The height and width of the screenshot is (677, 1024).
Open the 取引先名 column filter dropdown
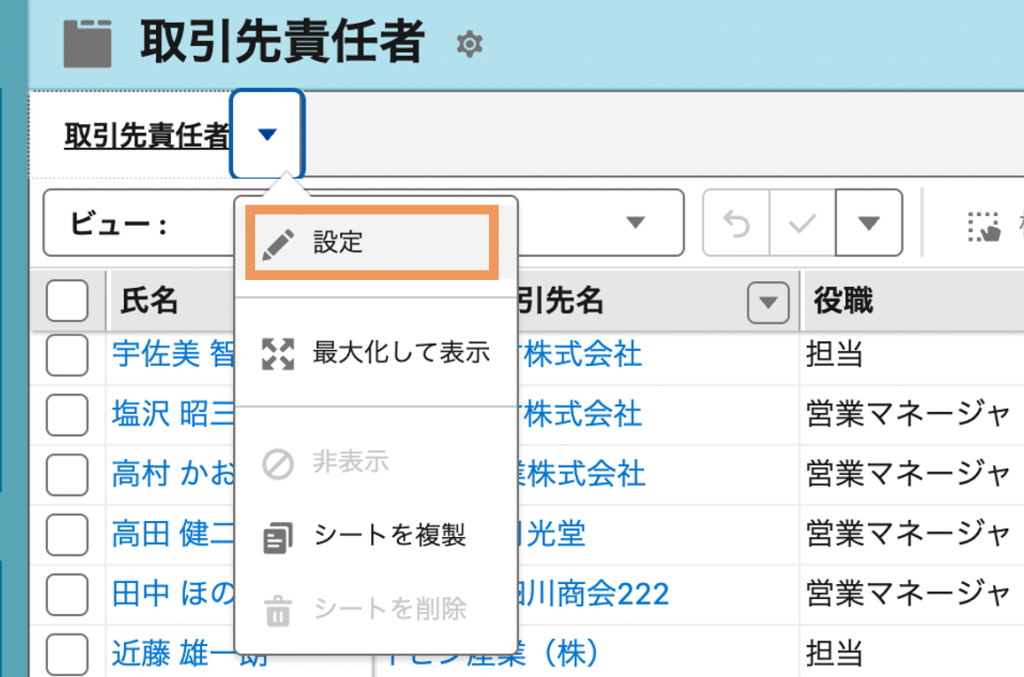point(767,301)
